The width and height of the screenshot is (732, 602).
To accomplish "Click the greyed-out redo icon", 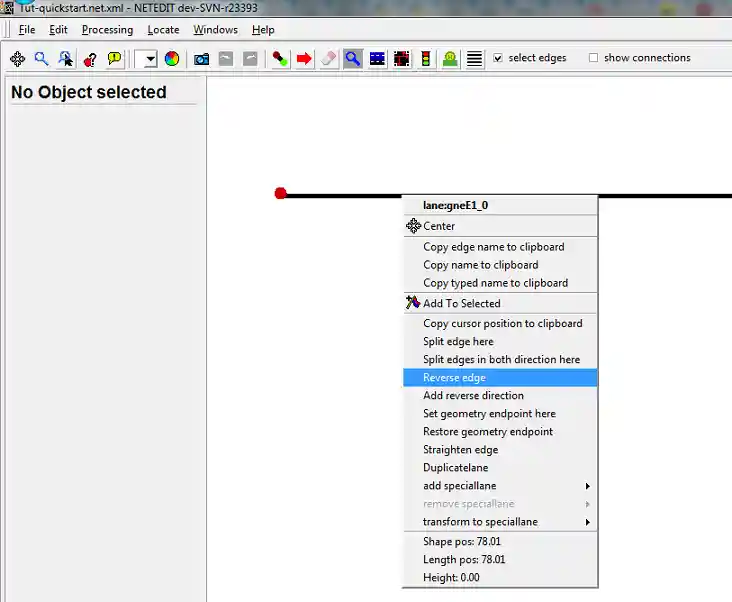I will (250, 59).
